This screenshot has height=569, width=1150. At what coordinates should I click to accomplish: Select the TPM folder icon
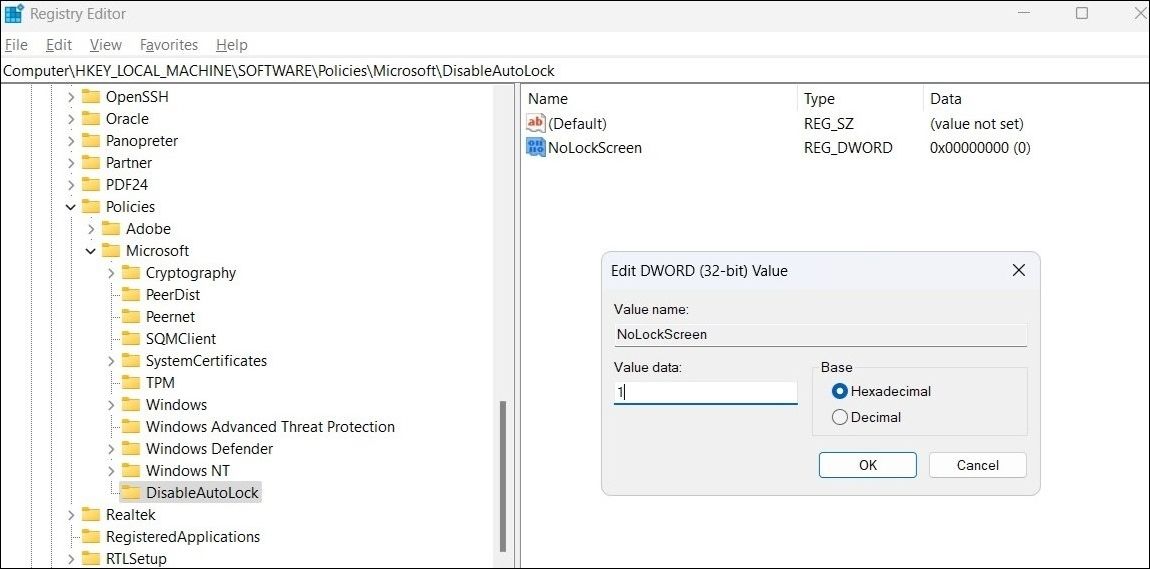tap(131, 382)
